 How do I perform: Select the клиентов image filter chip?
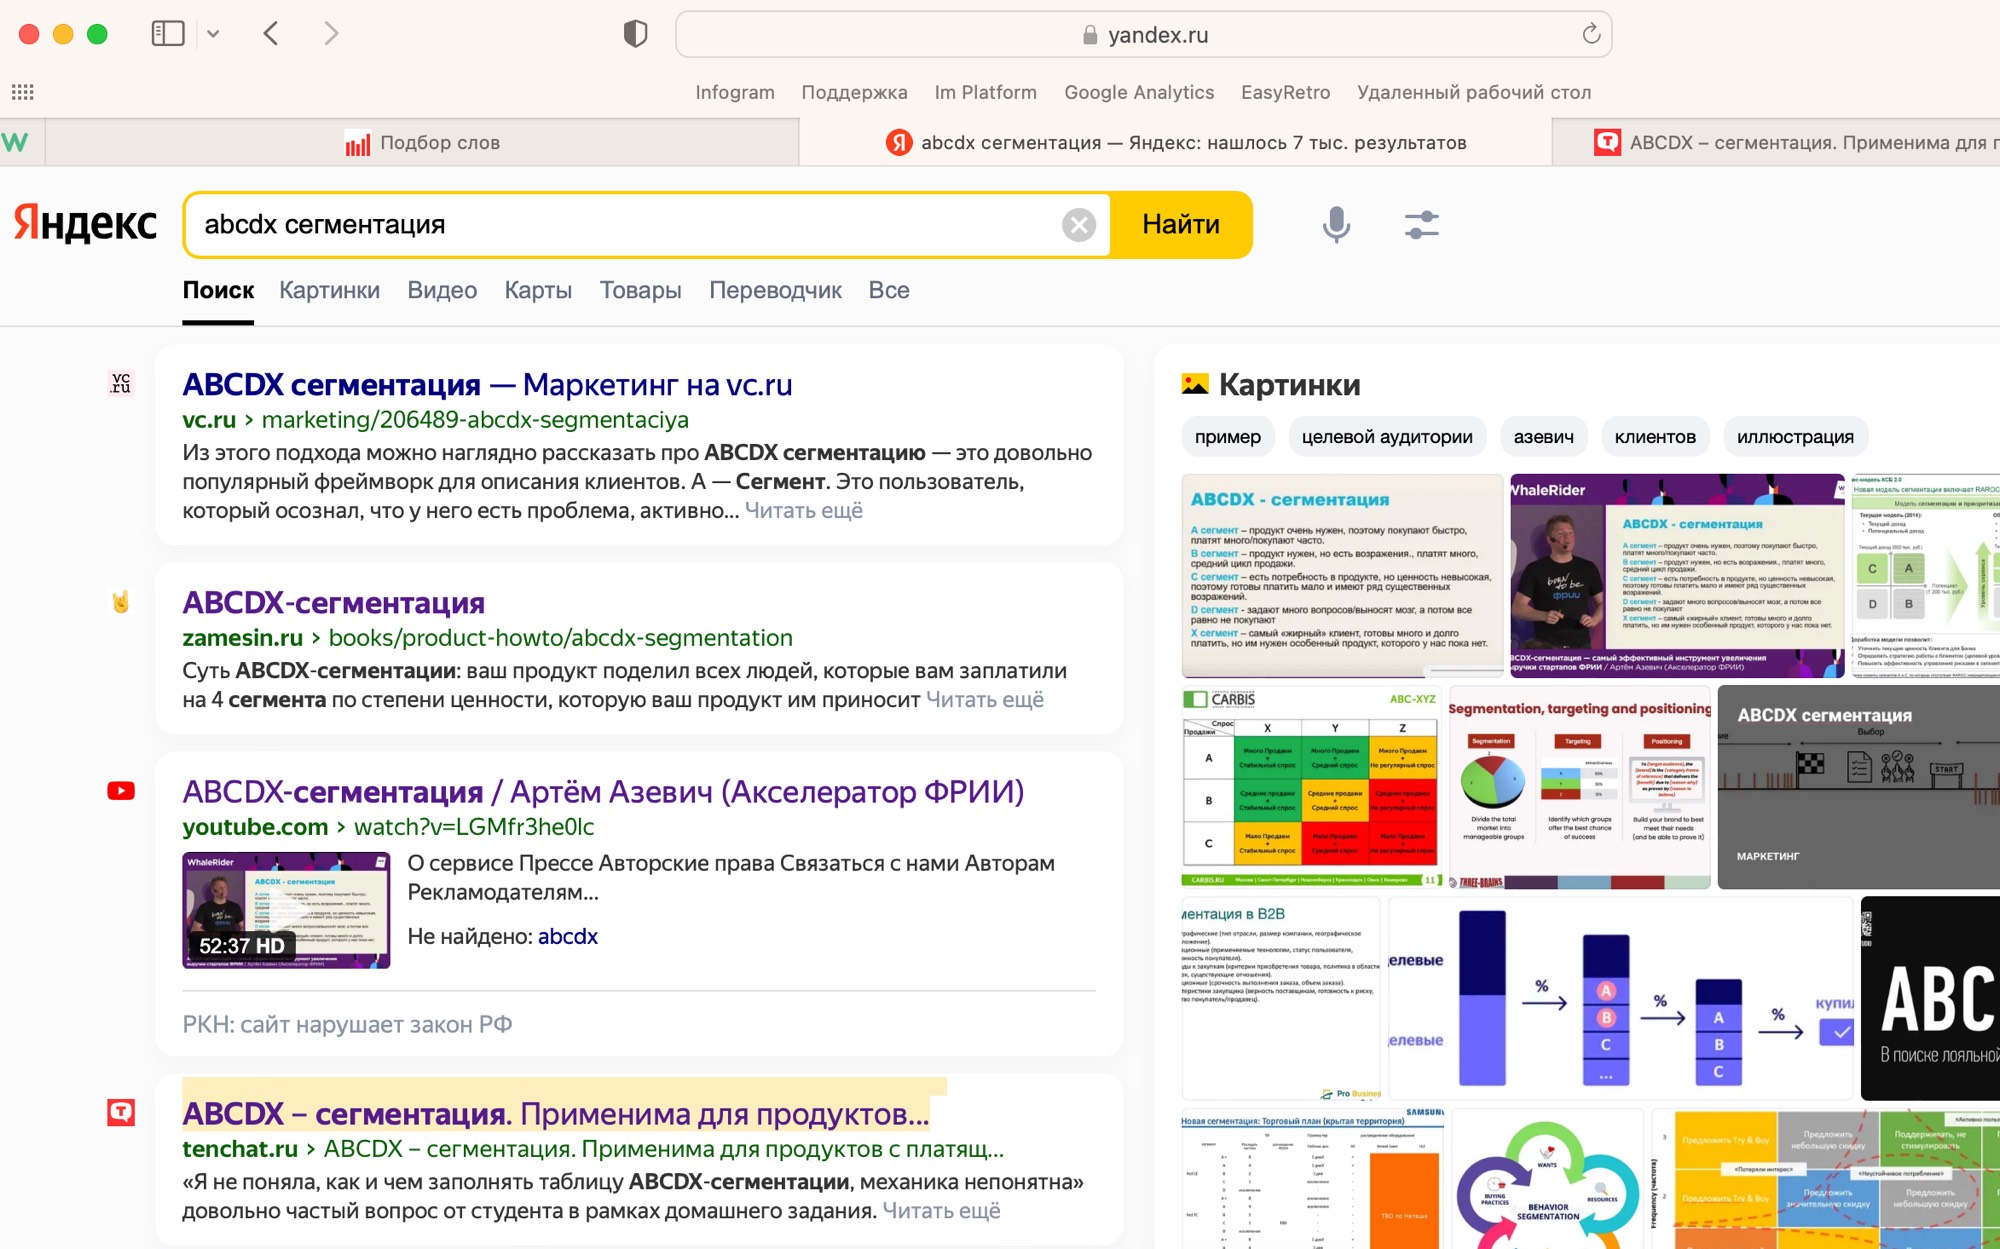pos(1655,437)
